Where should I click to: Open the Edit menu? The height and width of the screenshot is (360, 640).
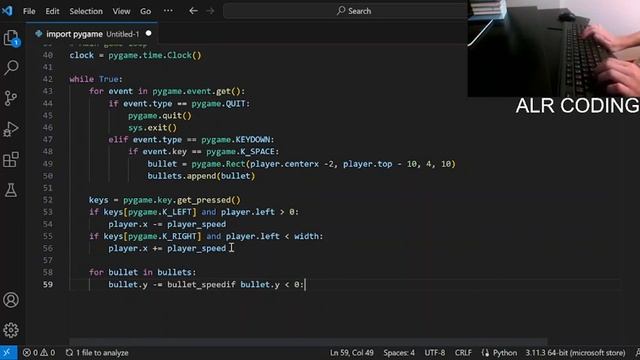(x=52, y=11)
